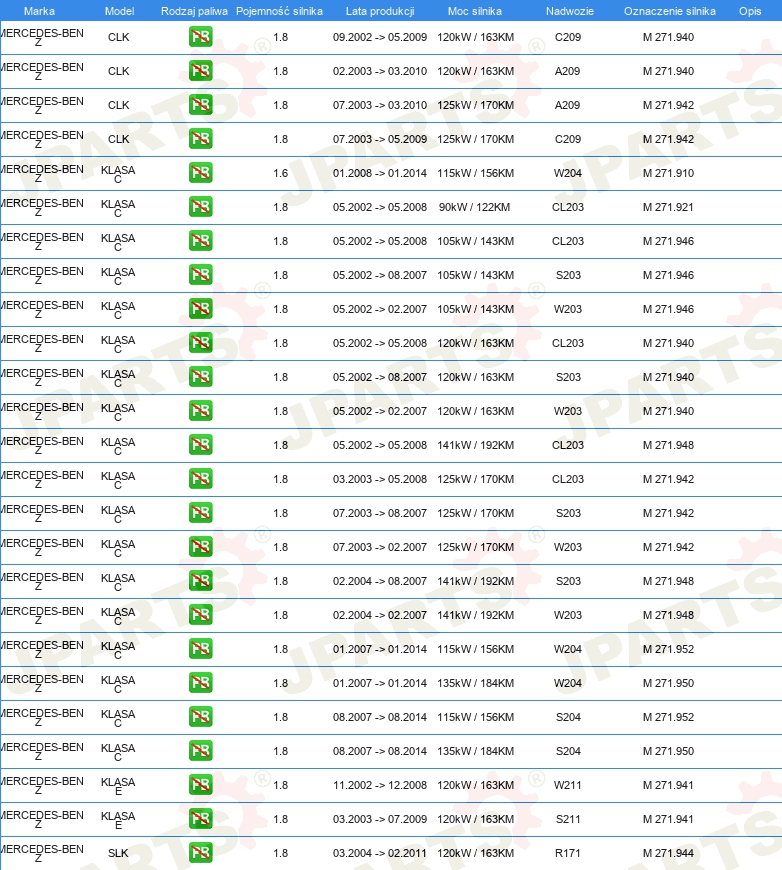The image size is (782, 870).
Task: Click the fuel icon in the 90kW / 122KM row
Action: (x=200, y=207)
